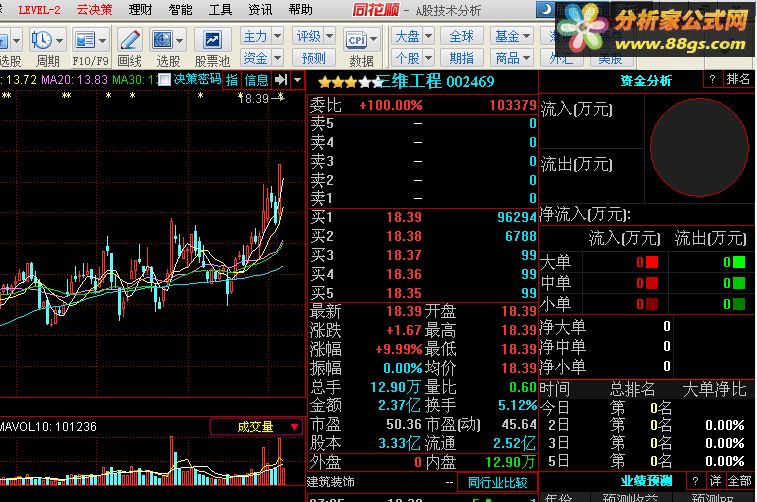Screen dimensions: 757x502
Task: Click the 排名 button
Action: point(738,79)
